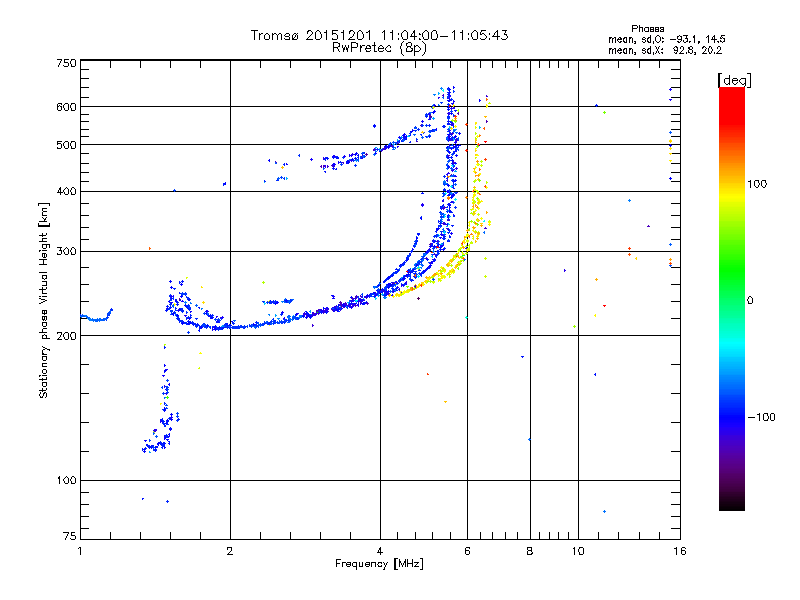This screenshot has width=800, height=600.
Task: Click the y-axis tick label '750'
Action: 66,63
